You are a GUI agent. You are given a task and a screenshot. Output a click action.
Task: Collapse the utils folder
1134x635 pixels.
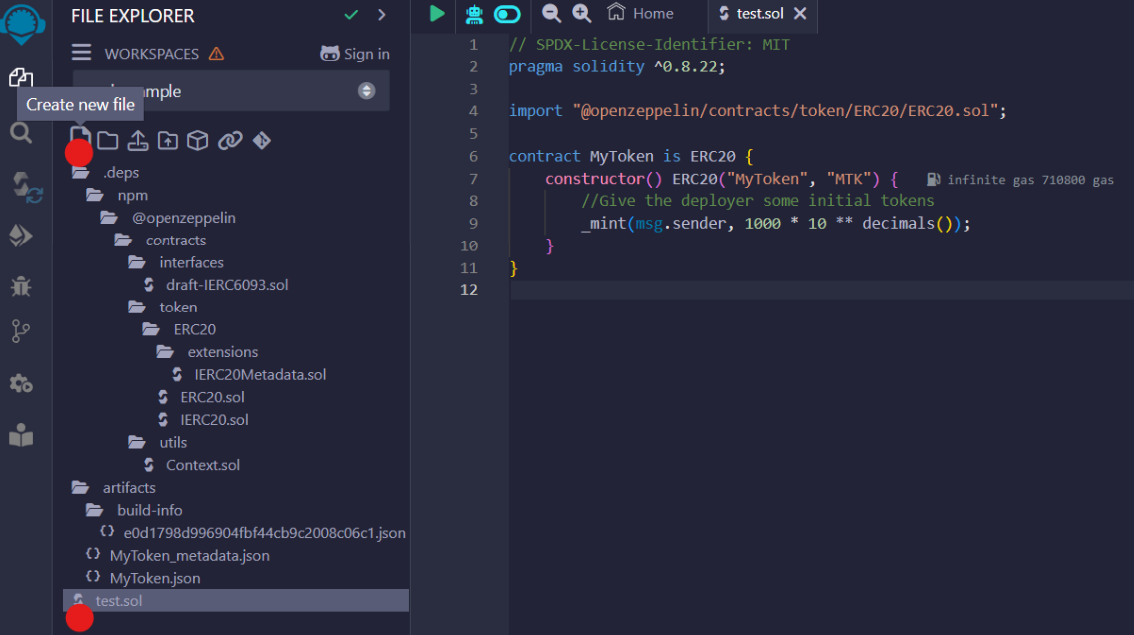tap(158, 443)
